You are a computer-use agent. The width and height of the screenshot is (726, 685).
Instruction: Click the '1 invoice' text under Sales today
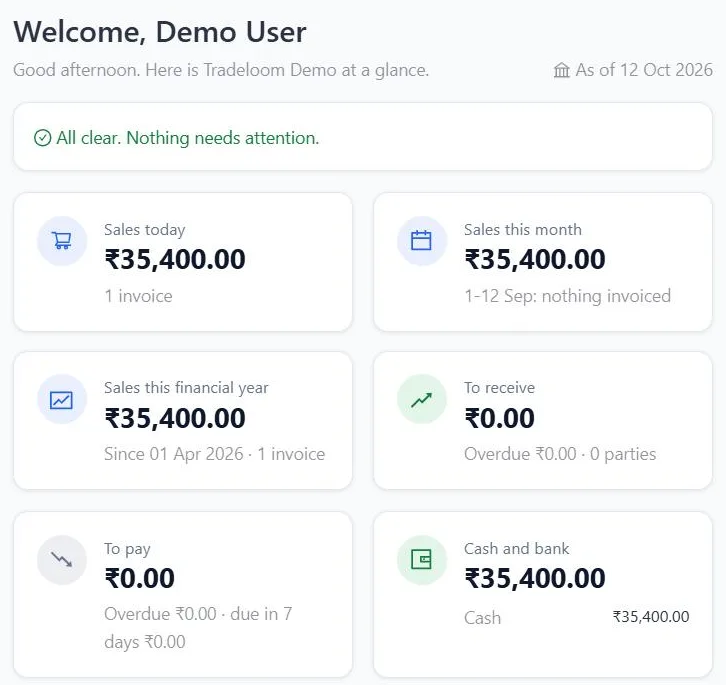(138, 296)
